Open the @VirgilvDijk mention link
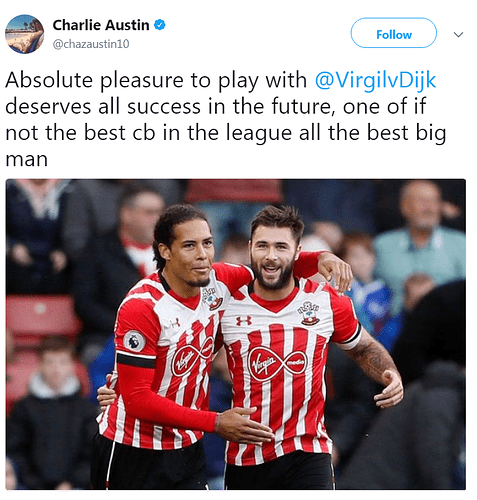The image size is (477, 500). [375, 80]
